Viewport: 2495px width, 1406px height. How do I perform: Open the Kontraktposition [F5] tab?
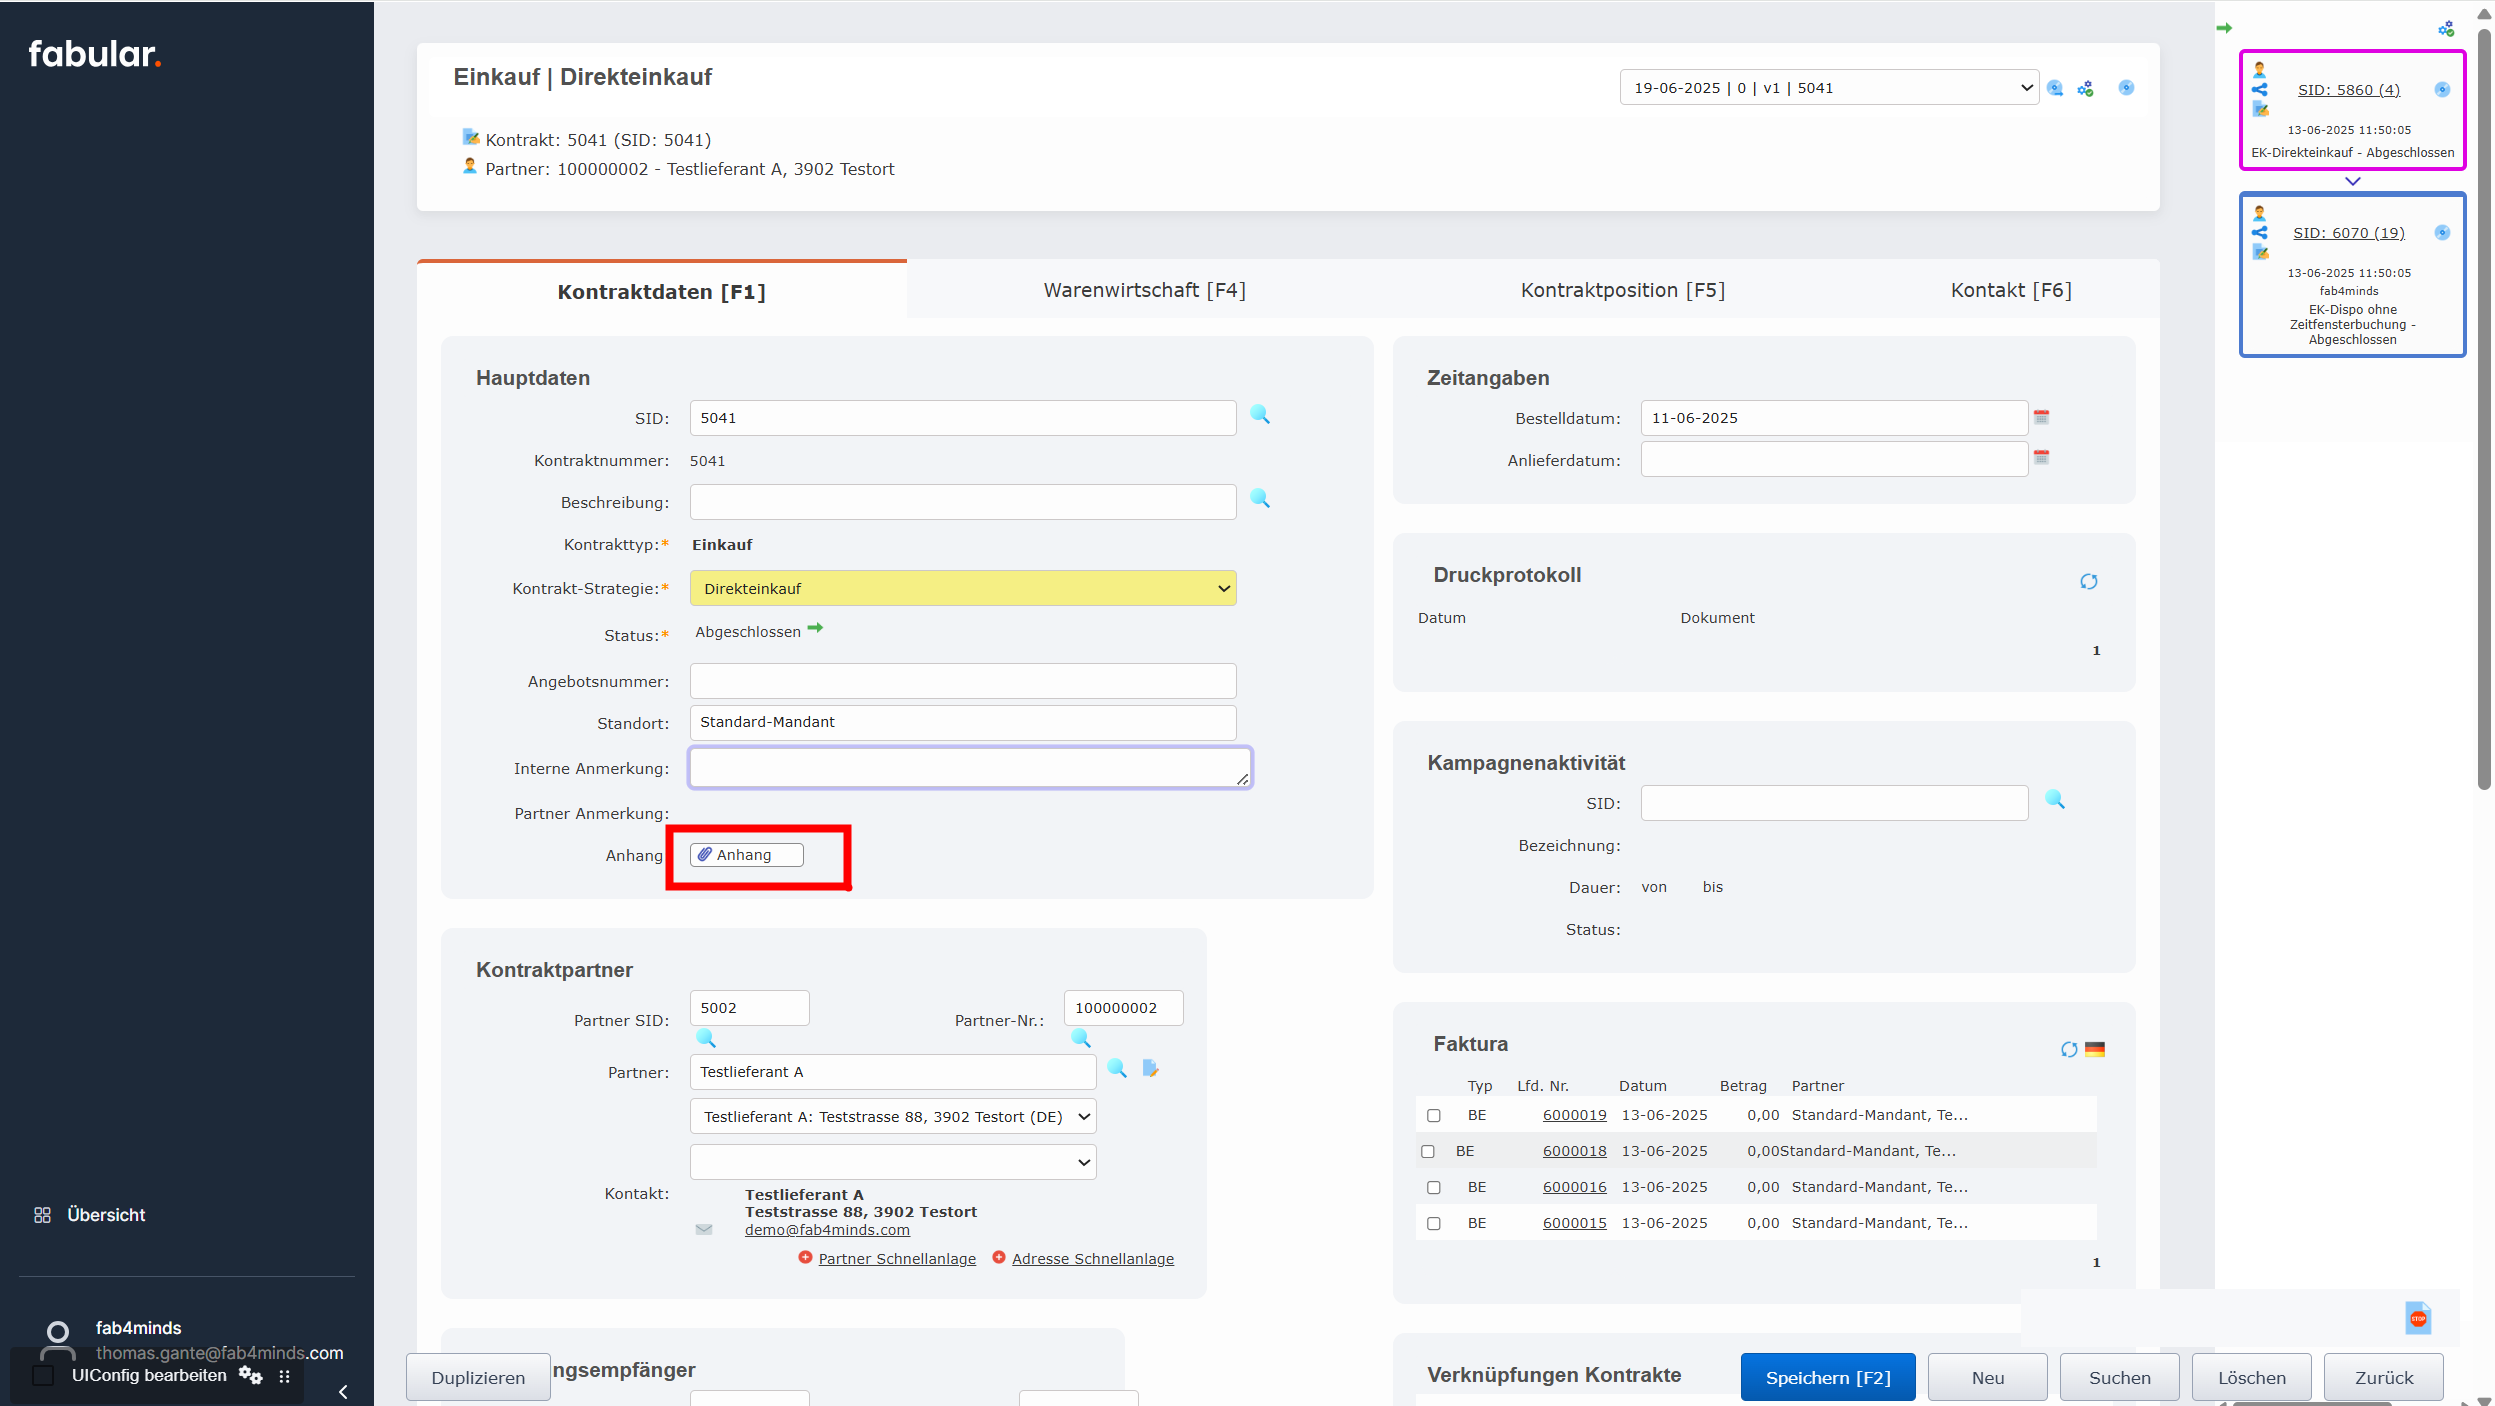(1622, 290)
